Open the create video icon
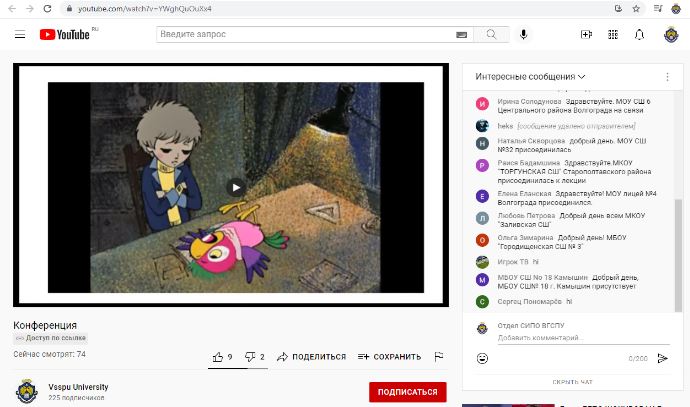The height and width of the screenshot is (407, 690). click(x=586, y=34)
